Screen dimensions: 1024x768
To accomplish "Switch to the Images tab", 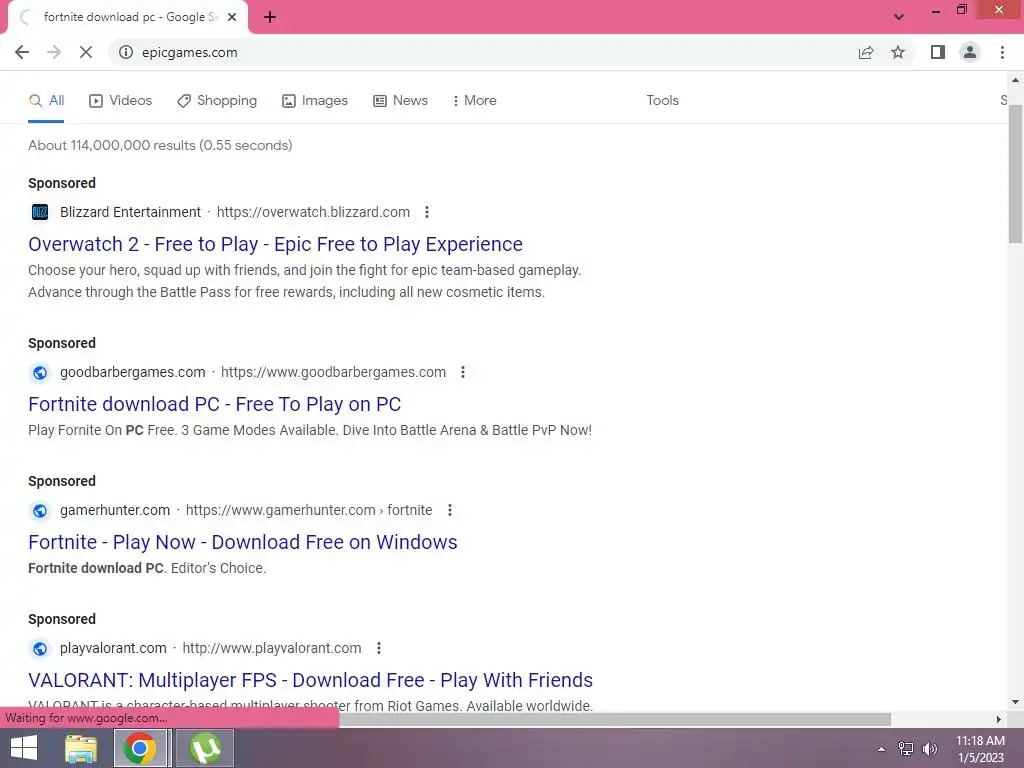I will 315,101.
